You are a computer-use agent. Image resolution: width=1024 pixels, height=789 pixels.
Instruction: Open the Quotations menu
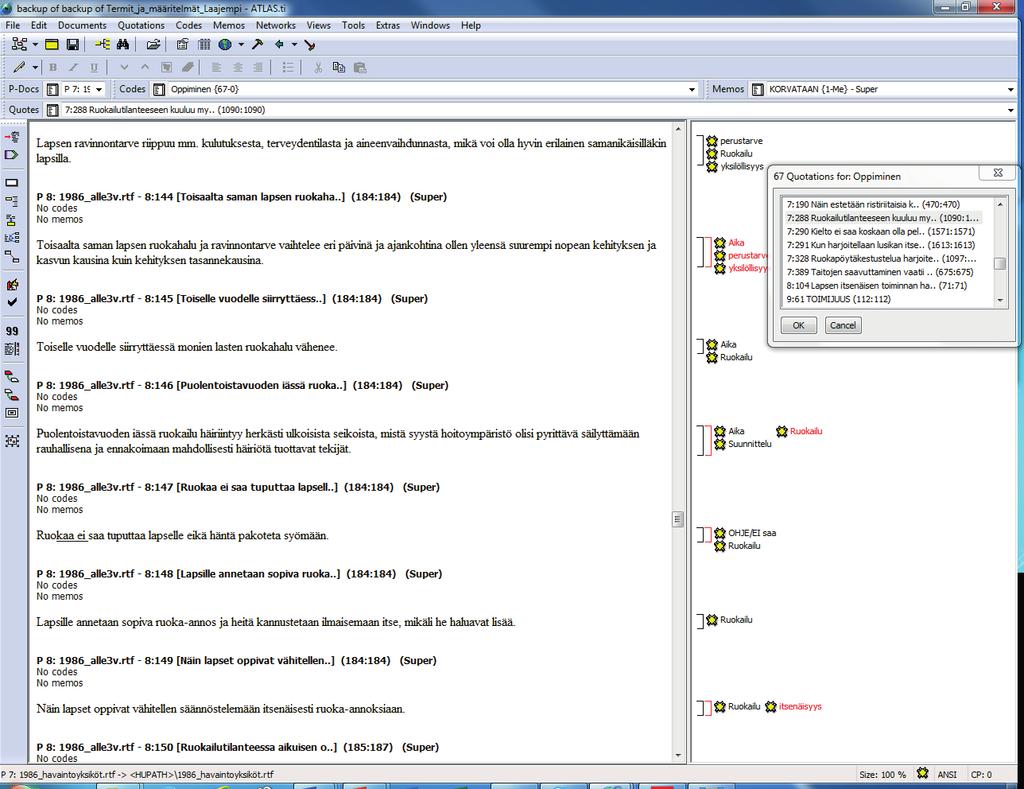click(141, 25)
